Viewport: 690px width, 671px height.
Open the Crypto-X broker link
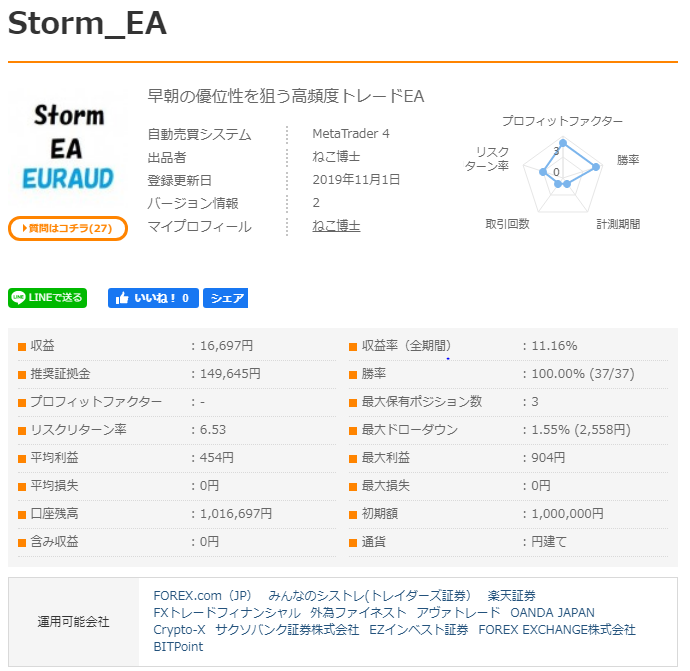[179, 630]
